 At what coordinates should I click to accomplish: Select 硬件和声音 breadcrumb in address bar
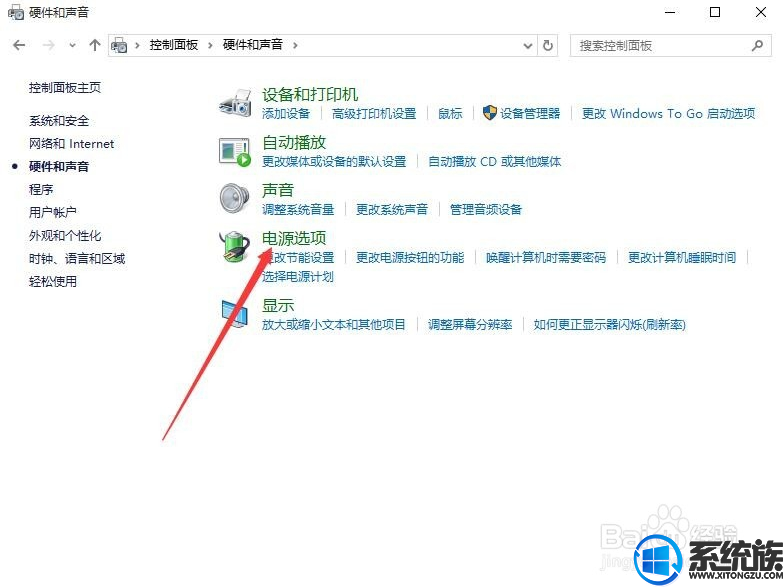pyautogui.click(x=252, y=45)
